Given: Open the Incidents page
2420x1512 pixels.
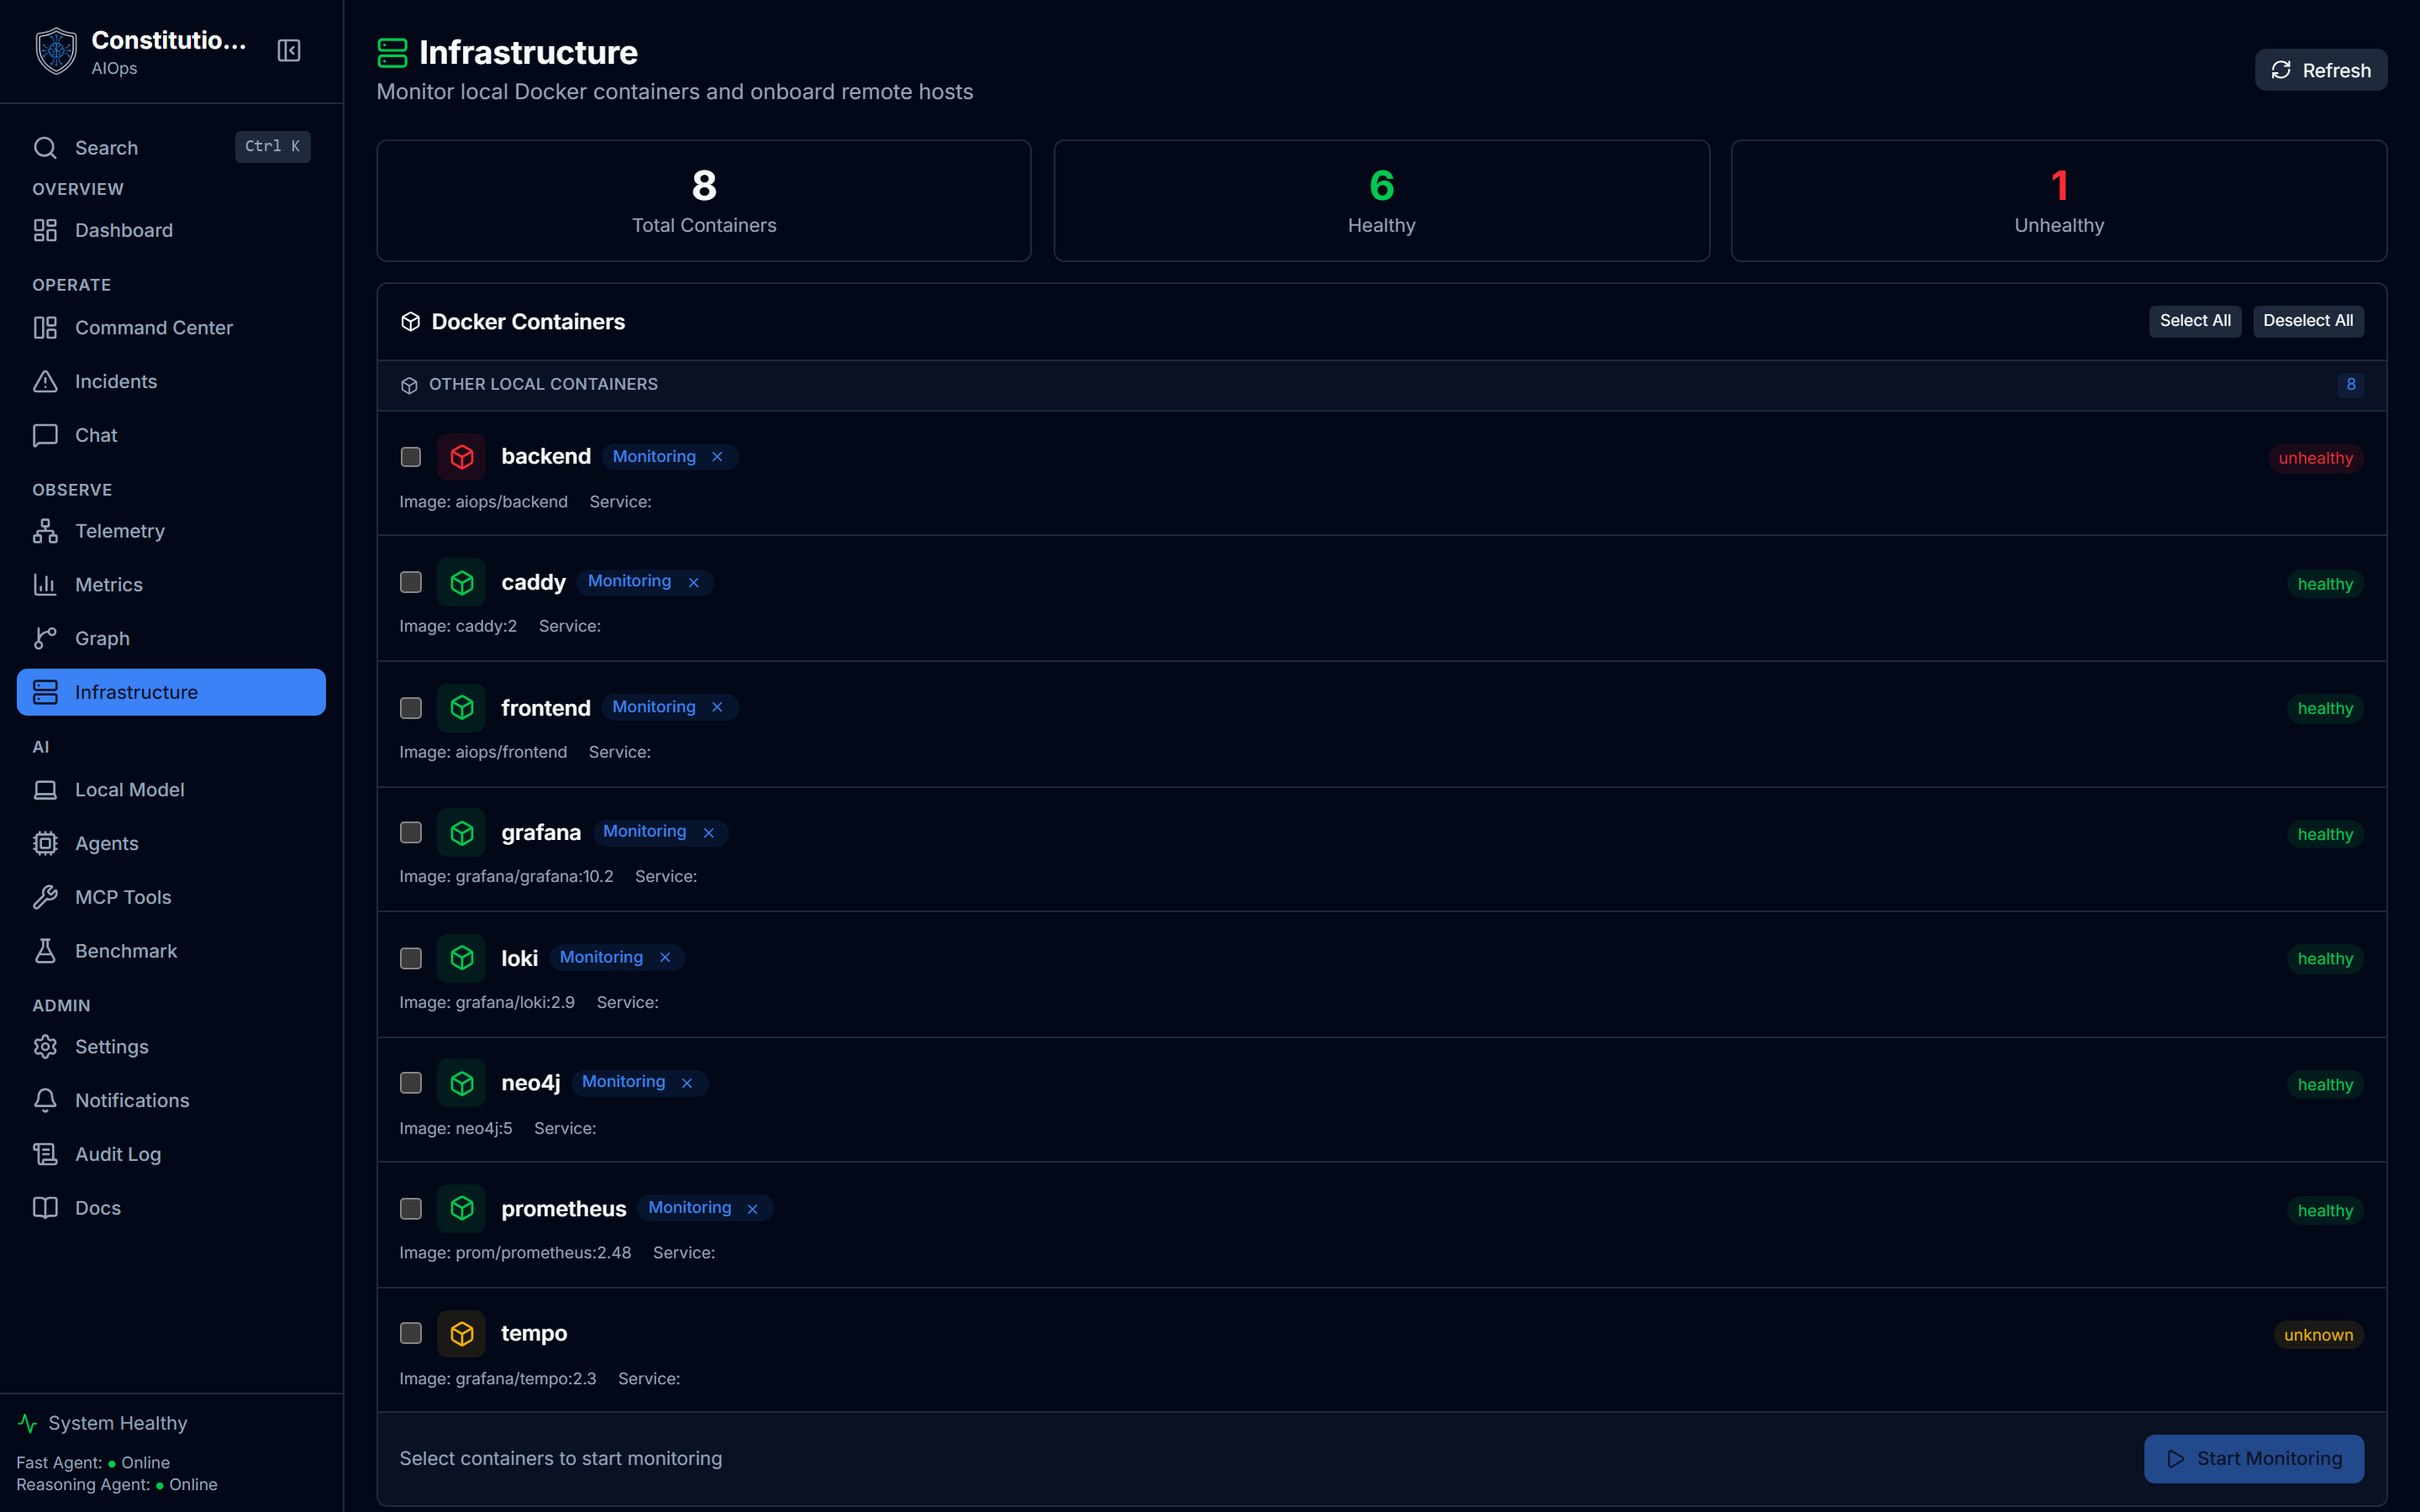Looking at the screenshot, I should (x=171, y=381).
